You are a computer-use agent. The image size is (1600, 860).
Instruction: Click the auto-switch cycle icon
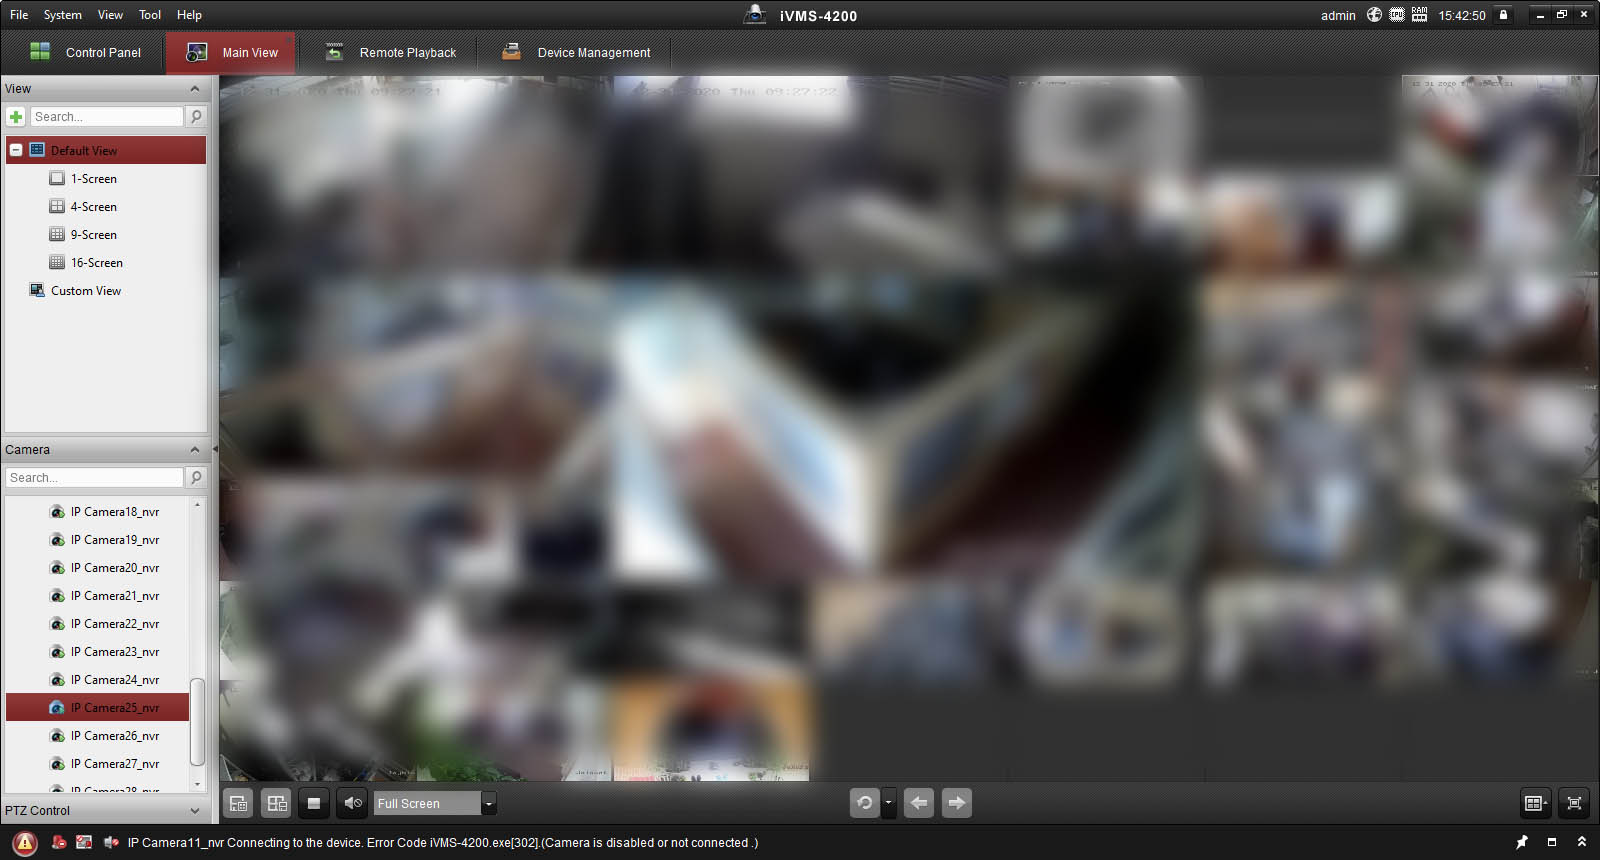coord(865,803)
